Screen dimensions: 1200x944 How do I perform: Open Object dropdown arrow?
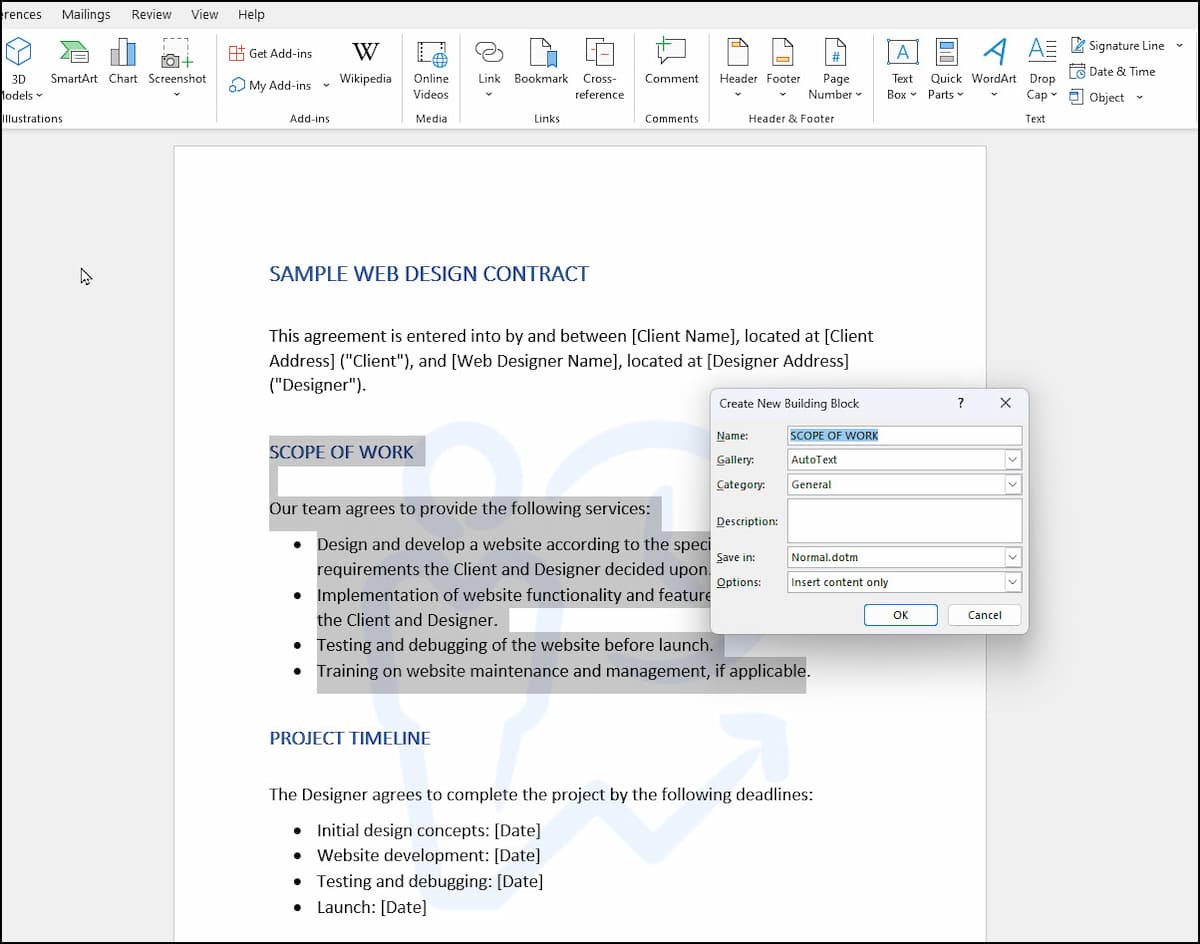point(1139,98)
